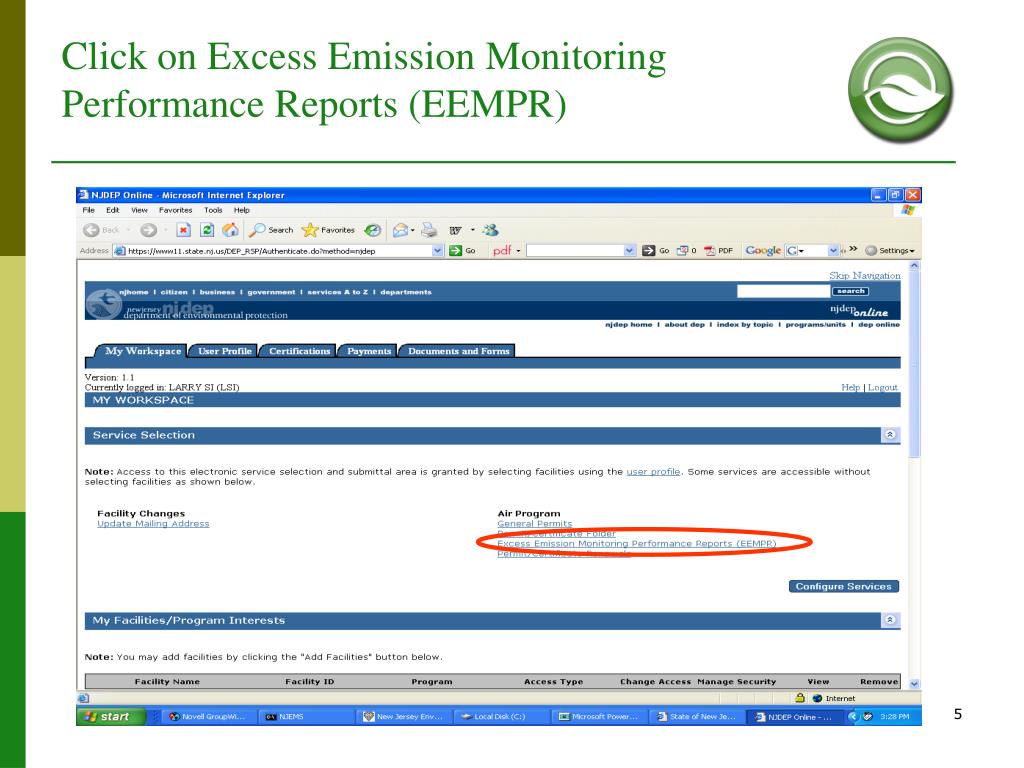Image resolution: width=1024 pixels, height=768 pixels.
Task: Click the popup blocker counter icon
Action: (x=682, y=251)
